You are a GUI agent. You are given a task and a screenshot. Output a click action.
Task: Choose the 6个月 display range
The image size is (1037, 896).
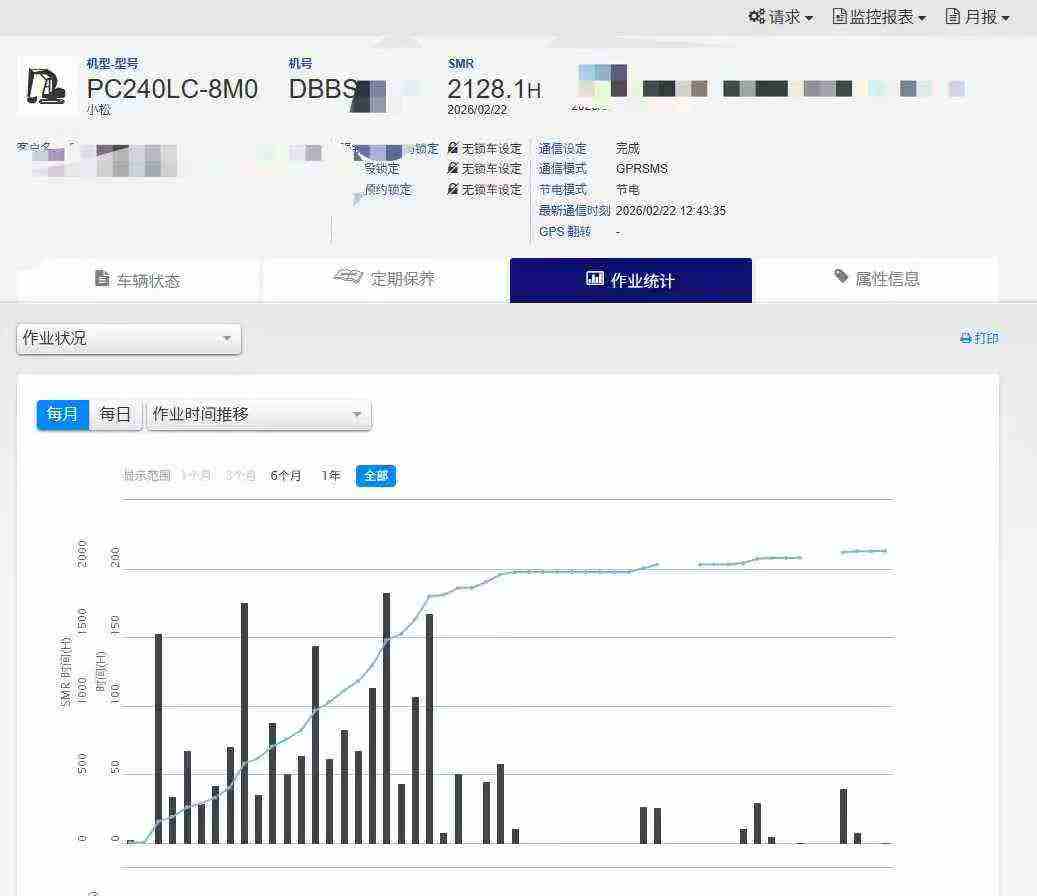click(x=285, y=476)
